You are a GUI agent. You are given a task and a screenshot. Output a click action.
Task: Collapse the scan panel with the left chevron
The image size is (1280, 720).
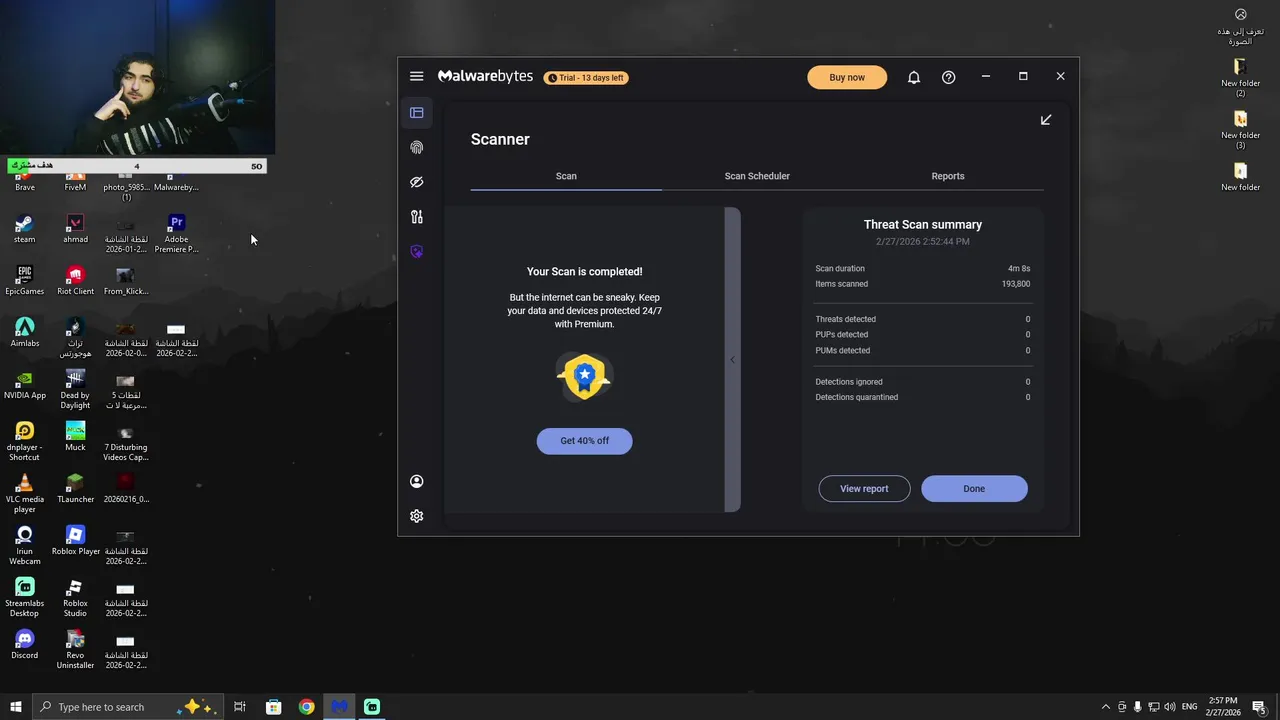click(x=732, y=360)
